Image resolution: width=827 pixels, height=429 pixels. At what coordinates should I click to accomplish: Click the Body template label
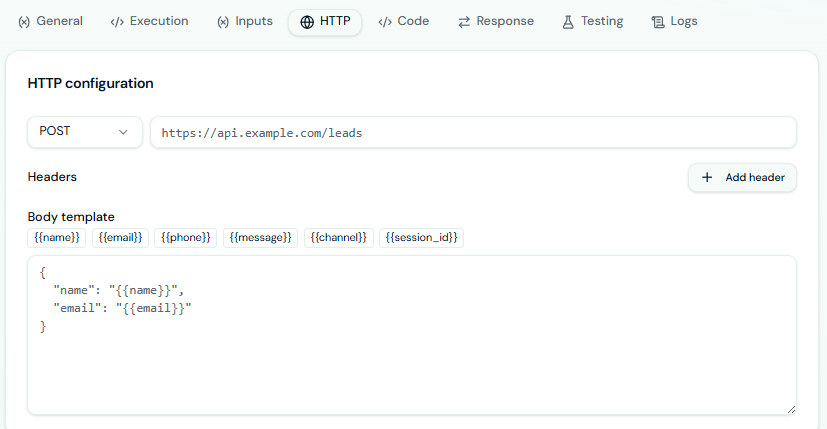click(71, 217)
